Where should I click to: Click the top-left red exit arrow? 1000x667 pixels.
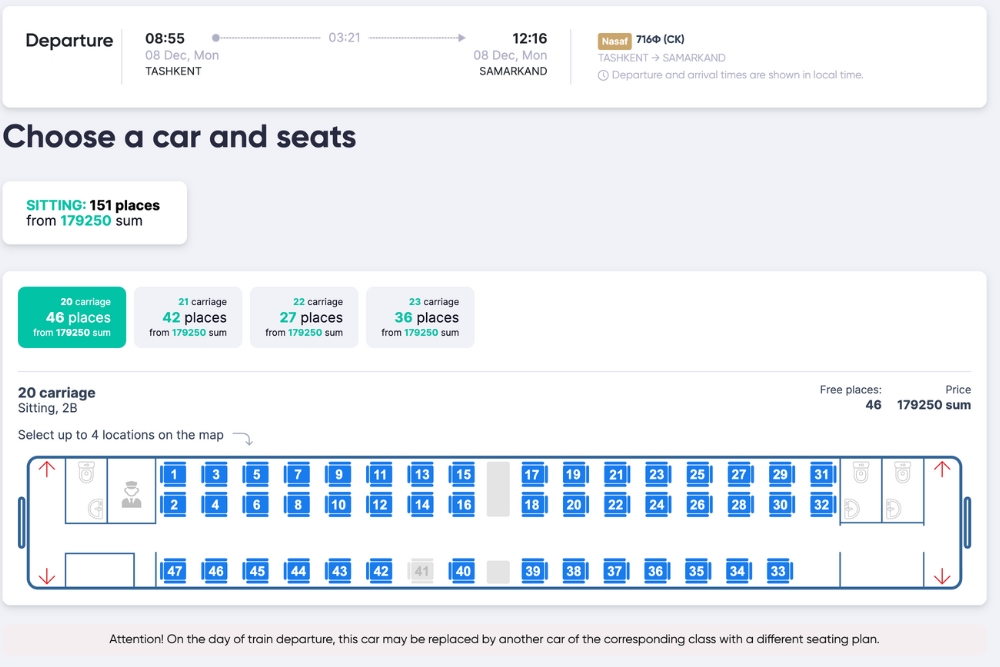coord(46,469)
